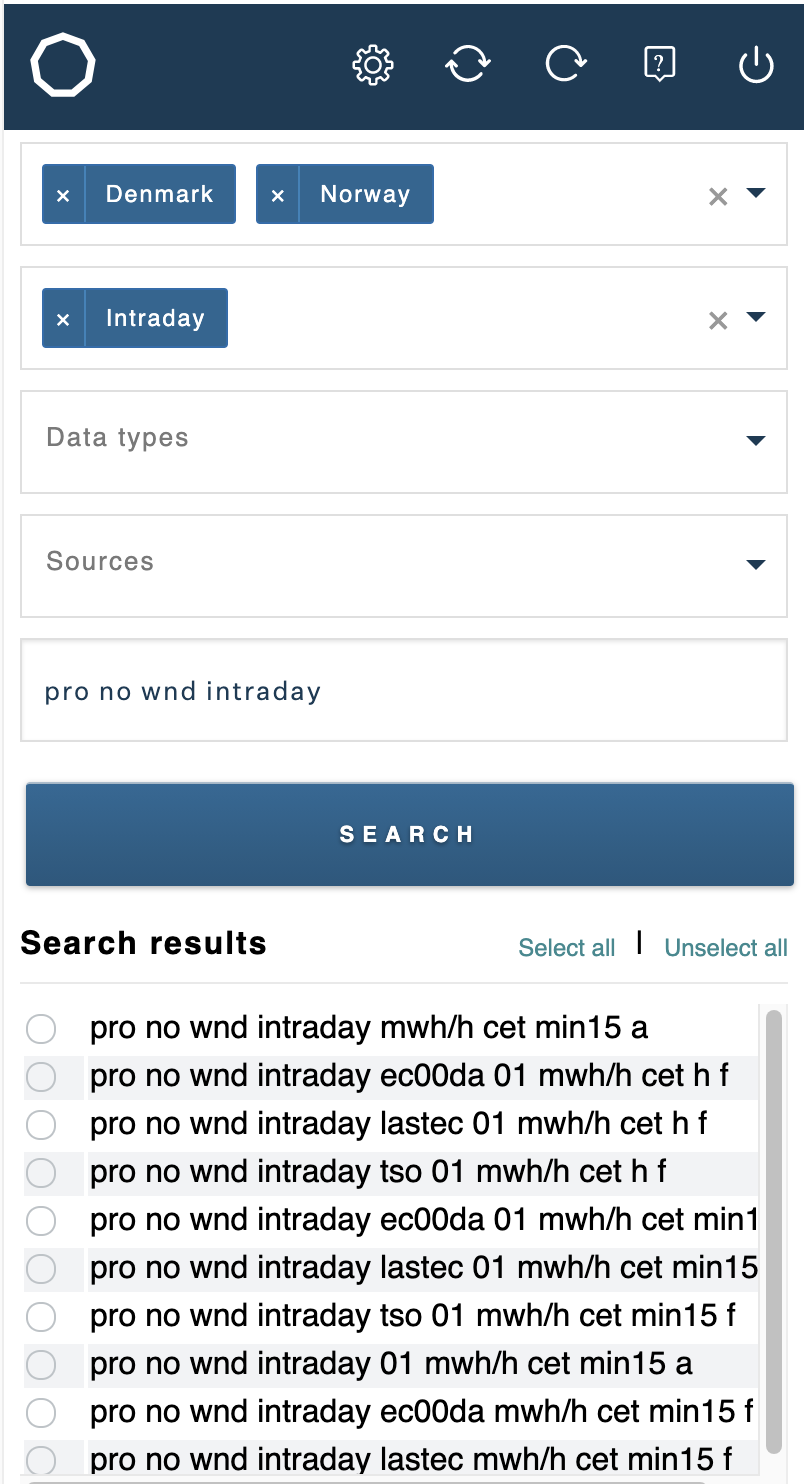Screen dimensions: 804x1484
Task: Remove the Intraday tag
Action: click(63, 318)
